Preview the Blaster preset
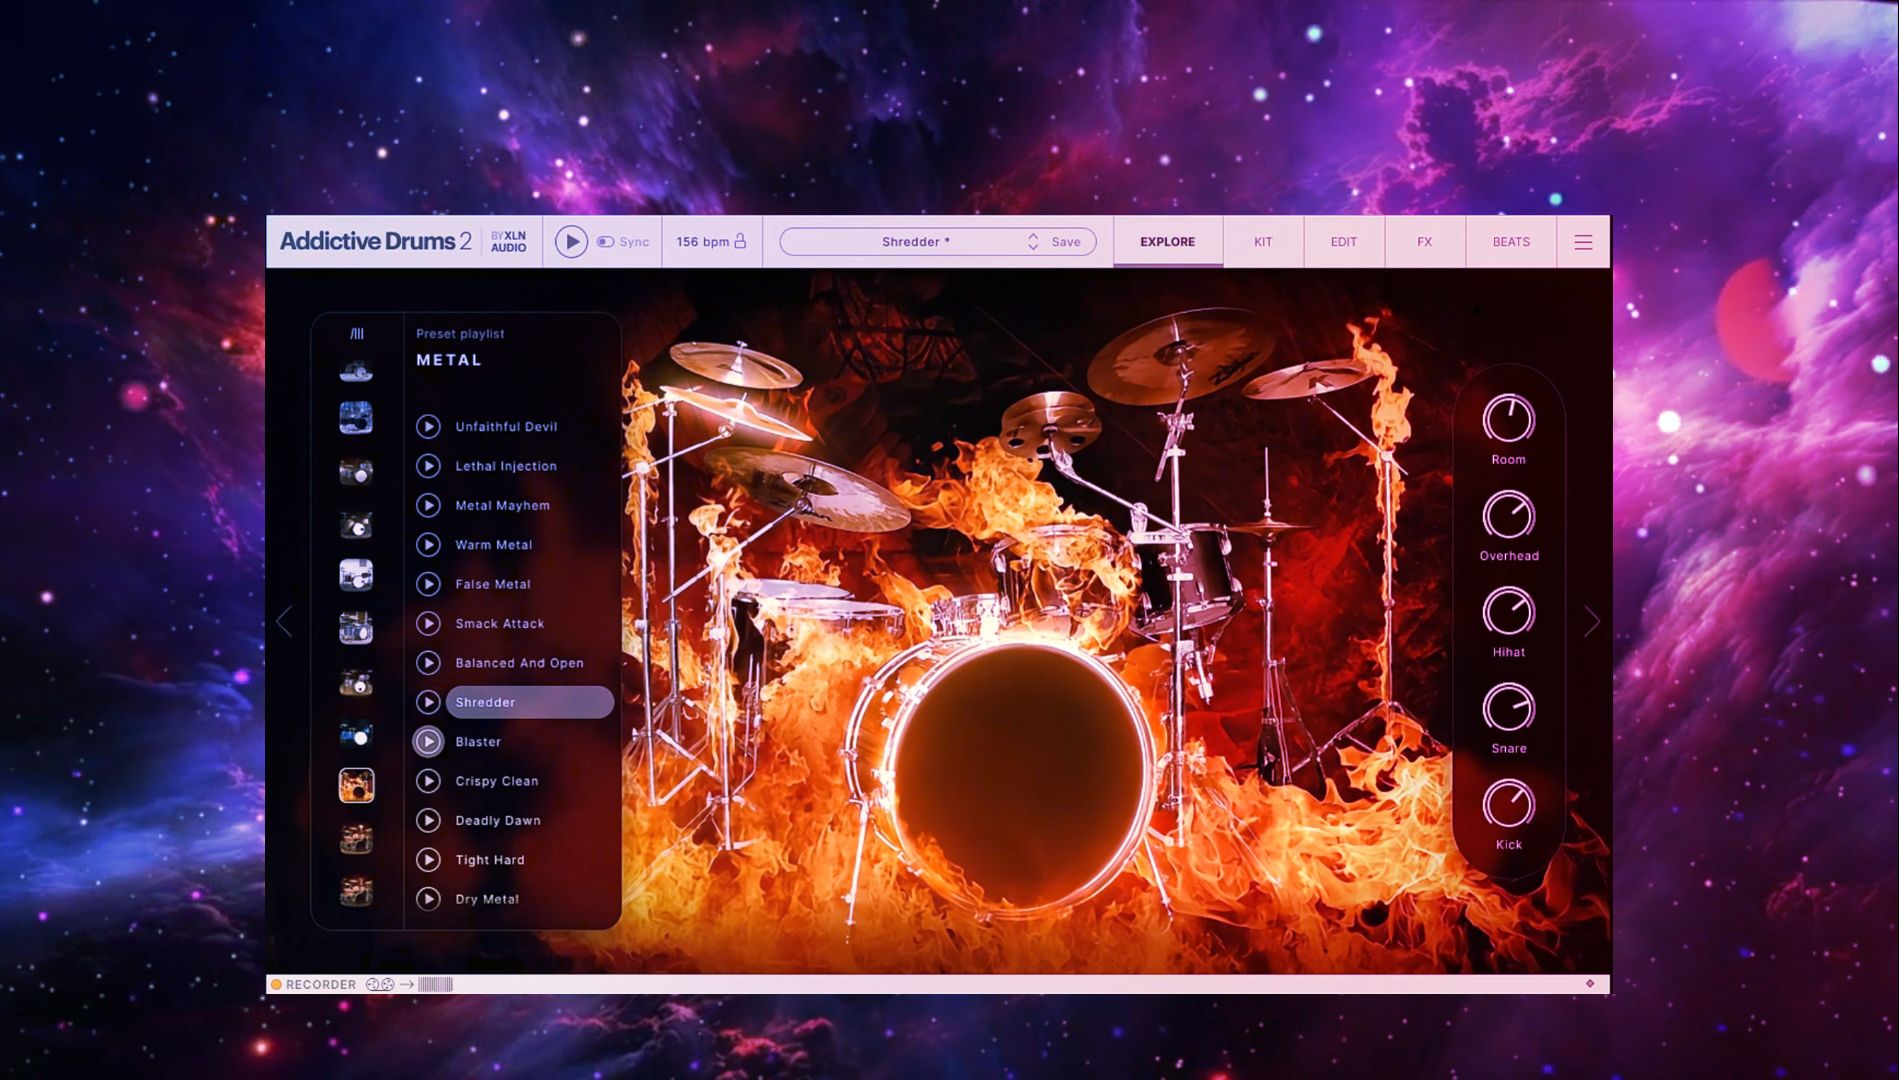 pyautogui.click(x=428, y=742)
